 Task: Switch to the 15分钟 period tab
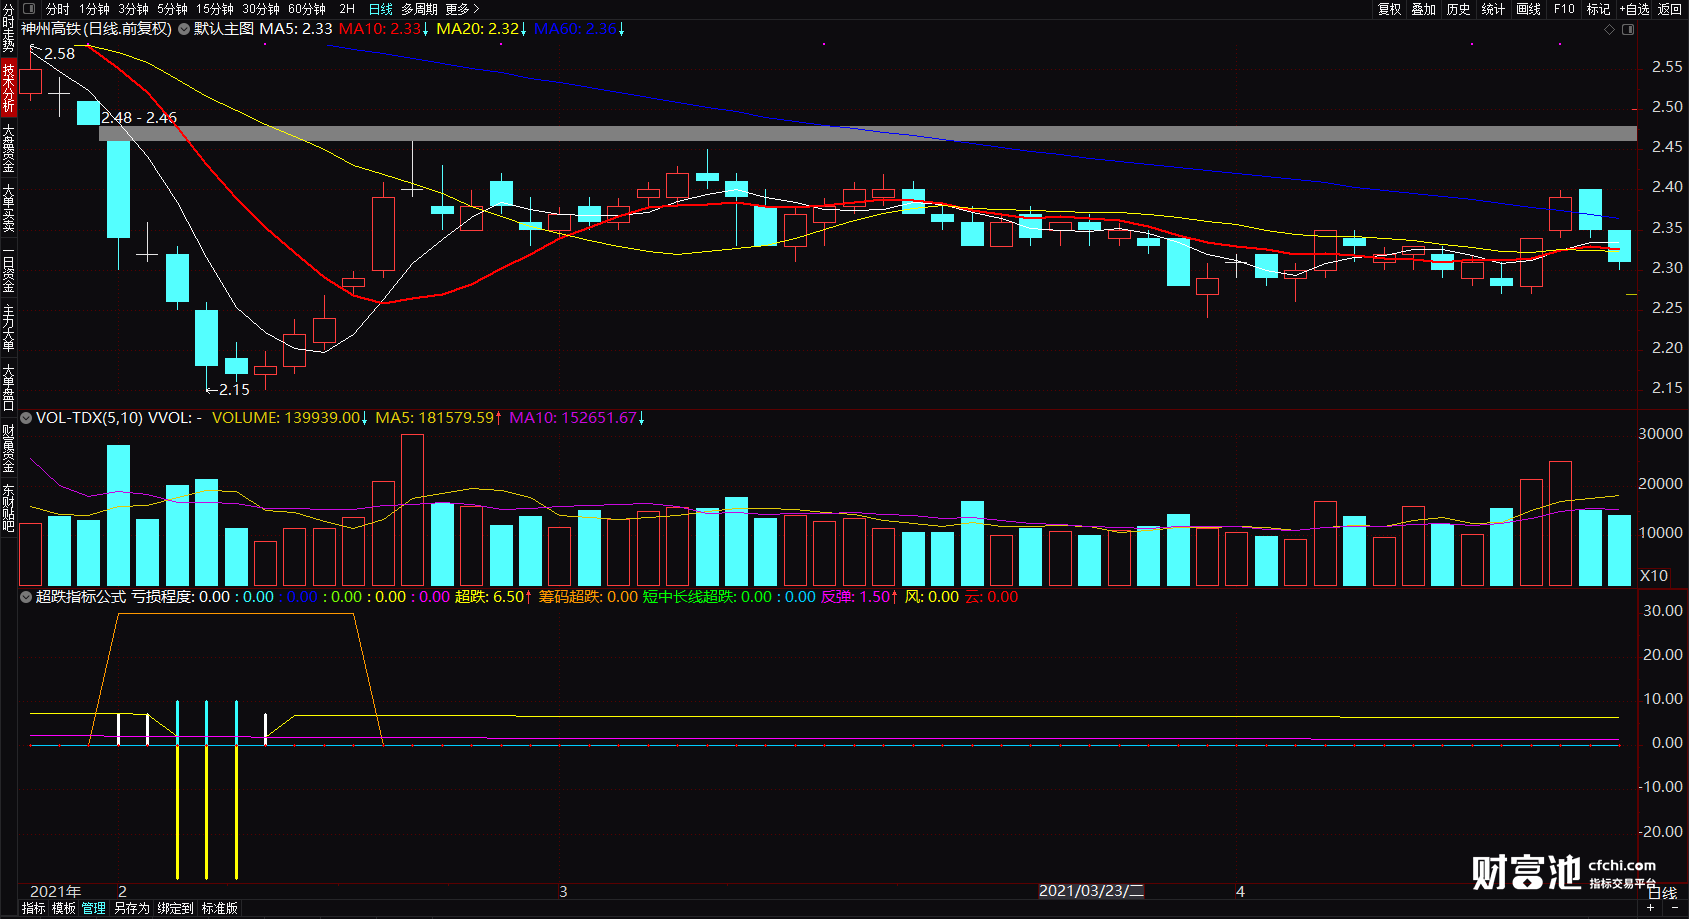[x=215, y=9]
